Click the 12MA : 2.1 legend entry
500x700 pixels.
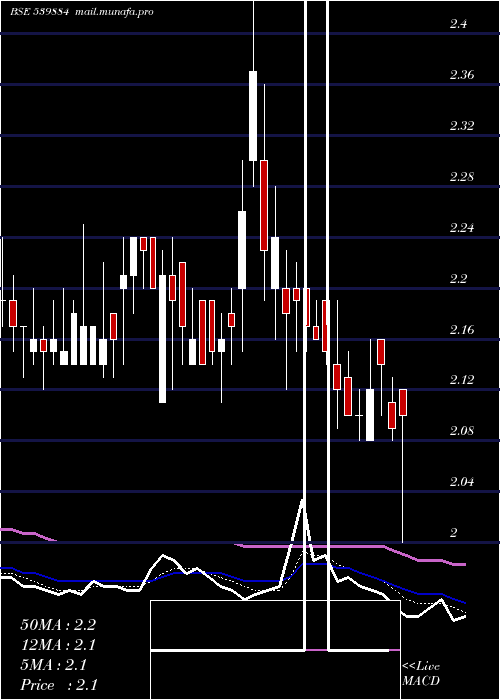point(58,645)
